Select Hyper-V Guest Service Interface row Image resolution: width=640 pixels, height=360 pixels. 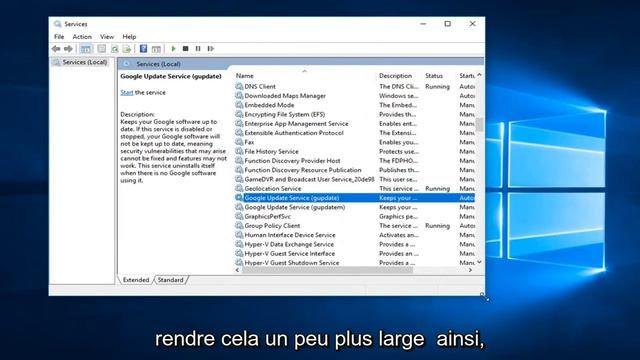354,253
